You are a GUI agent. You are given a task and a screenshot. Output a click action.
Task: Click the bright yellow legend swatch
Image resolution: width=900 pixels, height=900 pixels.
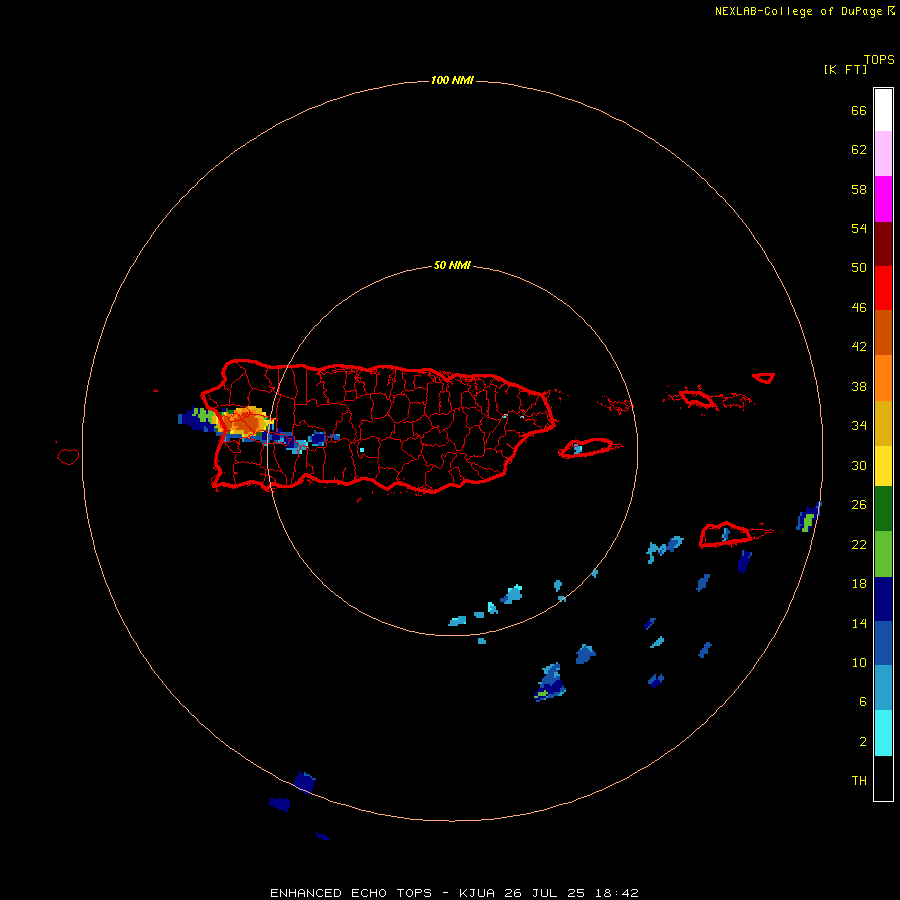pos(883,466)
